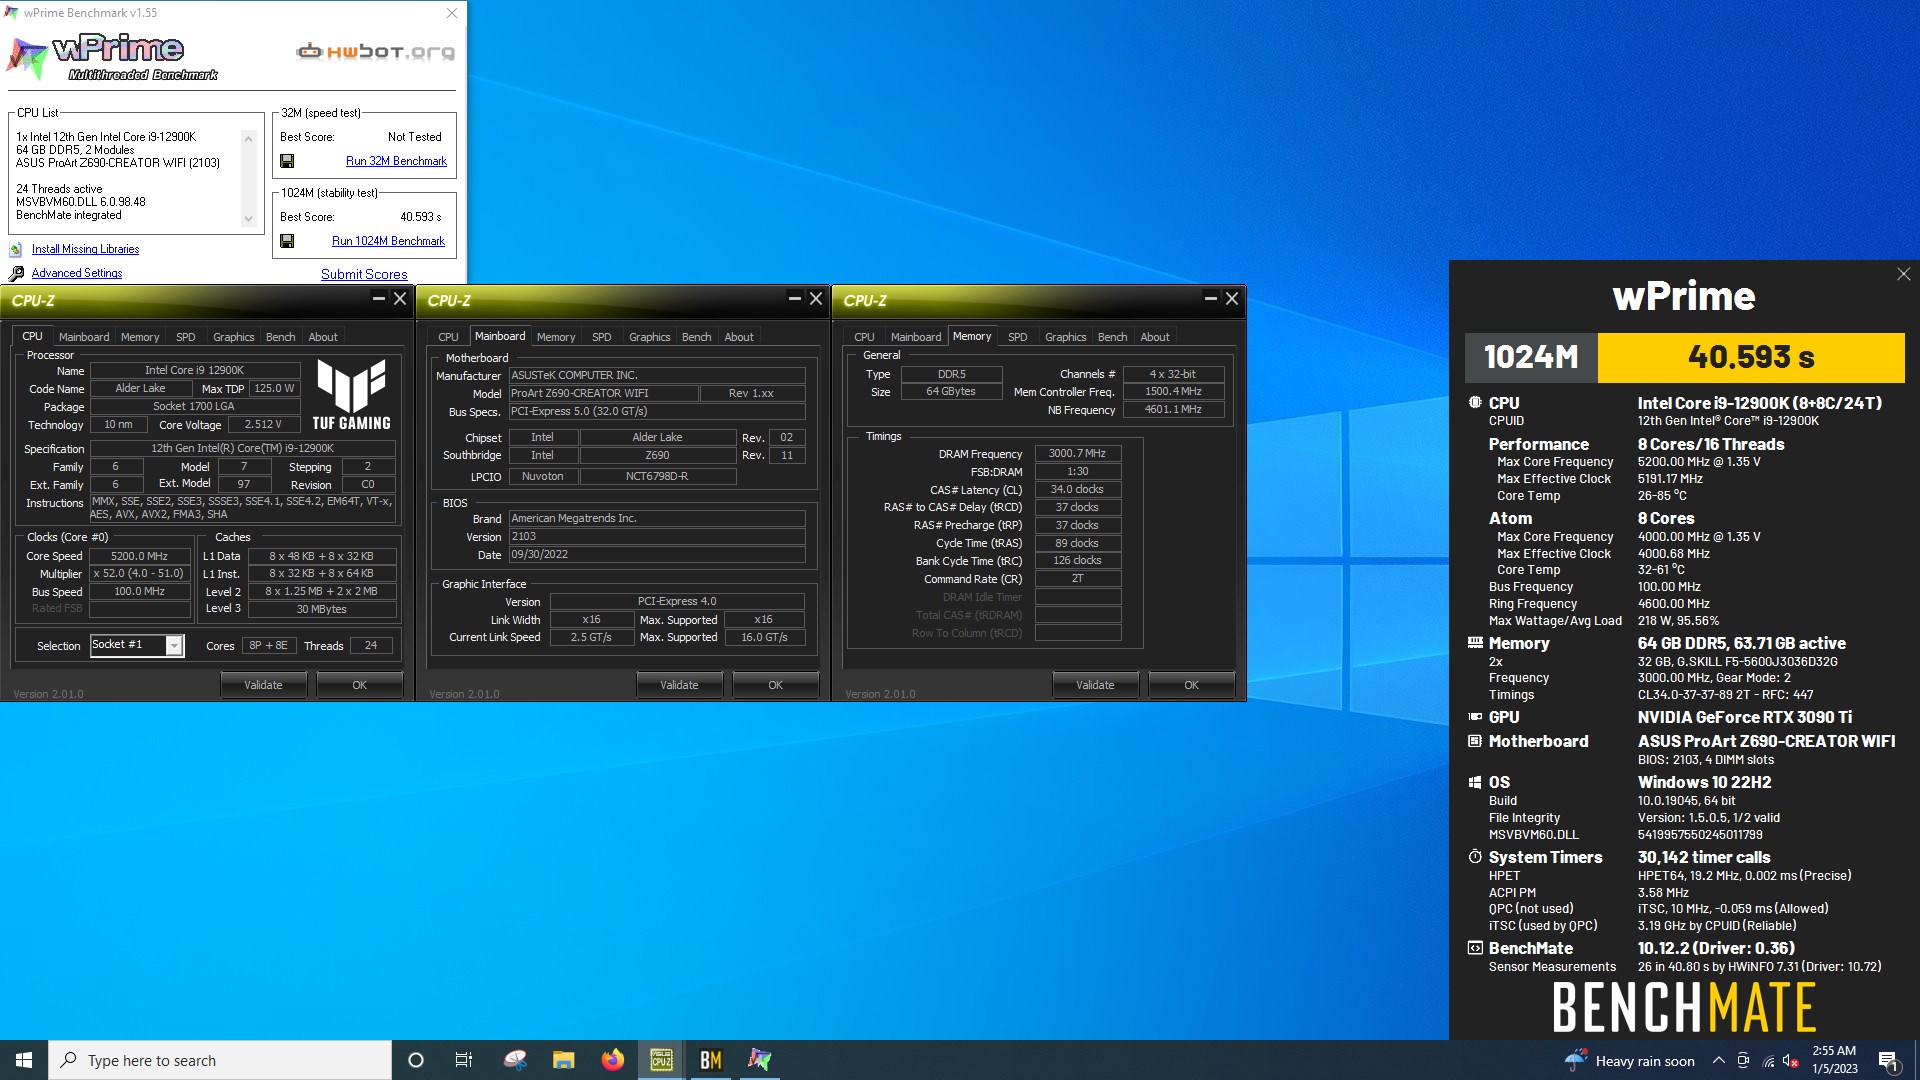
Task: Click Submit Scores link
Action: (x=364, y=275)
